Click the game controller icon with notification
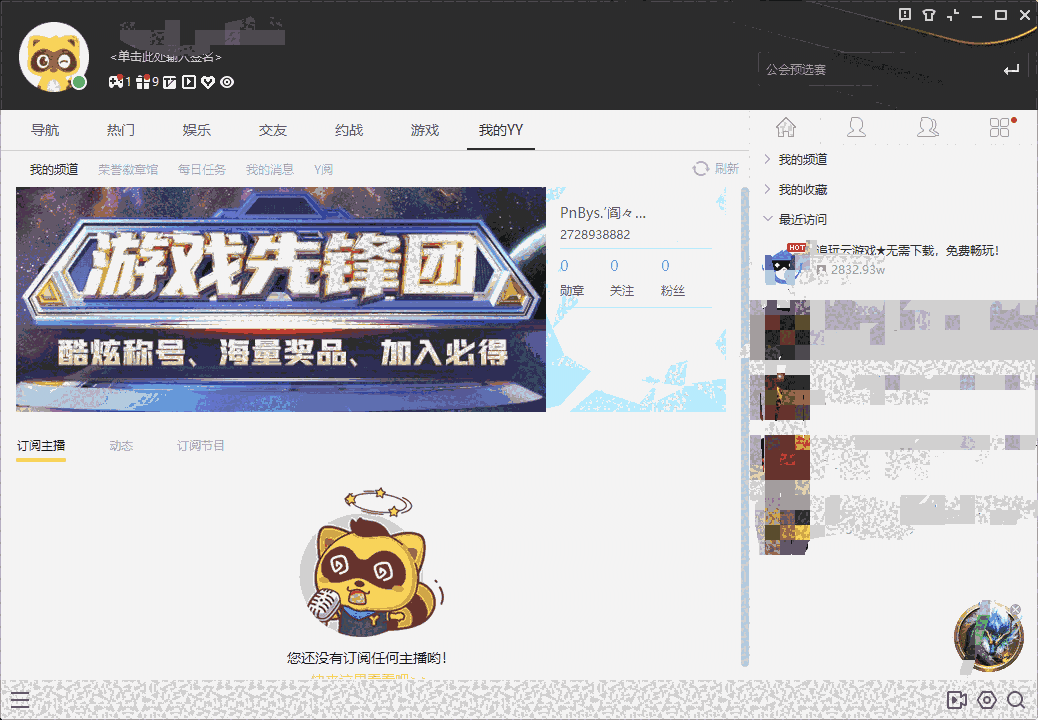The image size is (1038, 720). [x=116, y=82]
